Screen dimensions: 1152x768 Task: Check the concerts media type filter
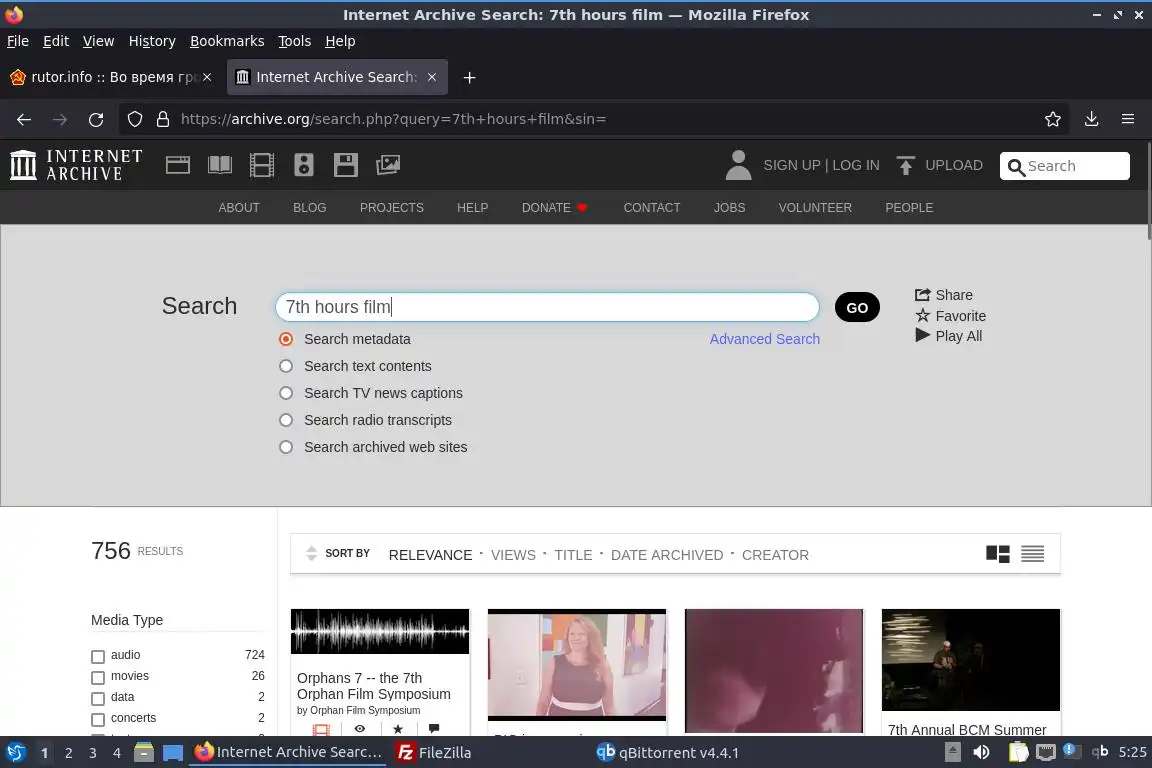[98, 719]
